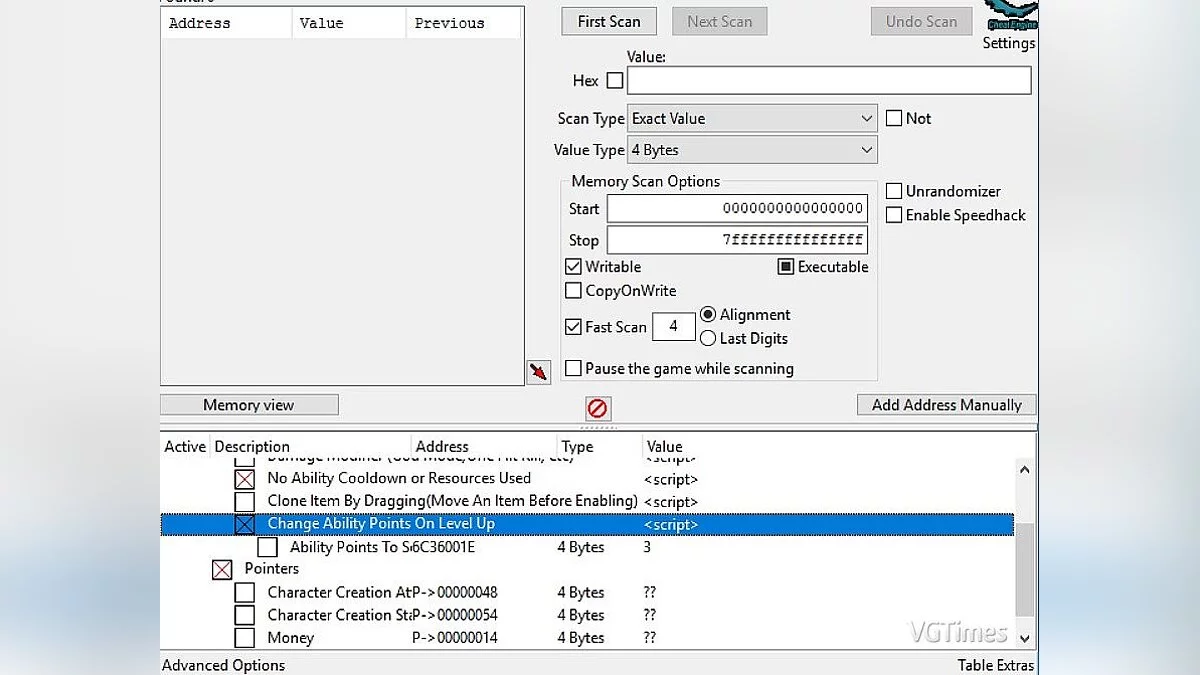Click Add Address Manually button
Viewport: 1200px width, 675px height.
(x=946, y=405)
